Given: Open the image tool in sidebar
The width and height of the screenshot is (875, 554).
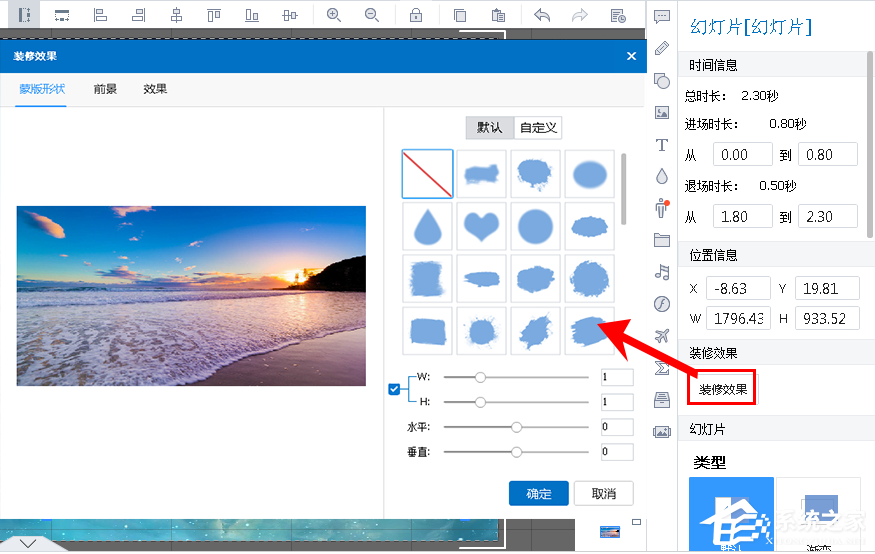Looking at the screenshot, I should pyautogui.click(x=662, y=113).
